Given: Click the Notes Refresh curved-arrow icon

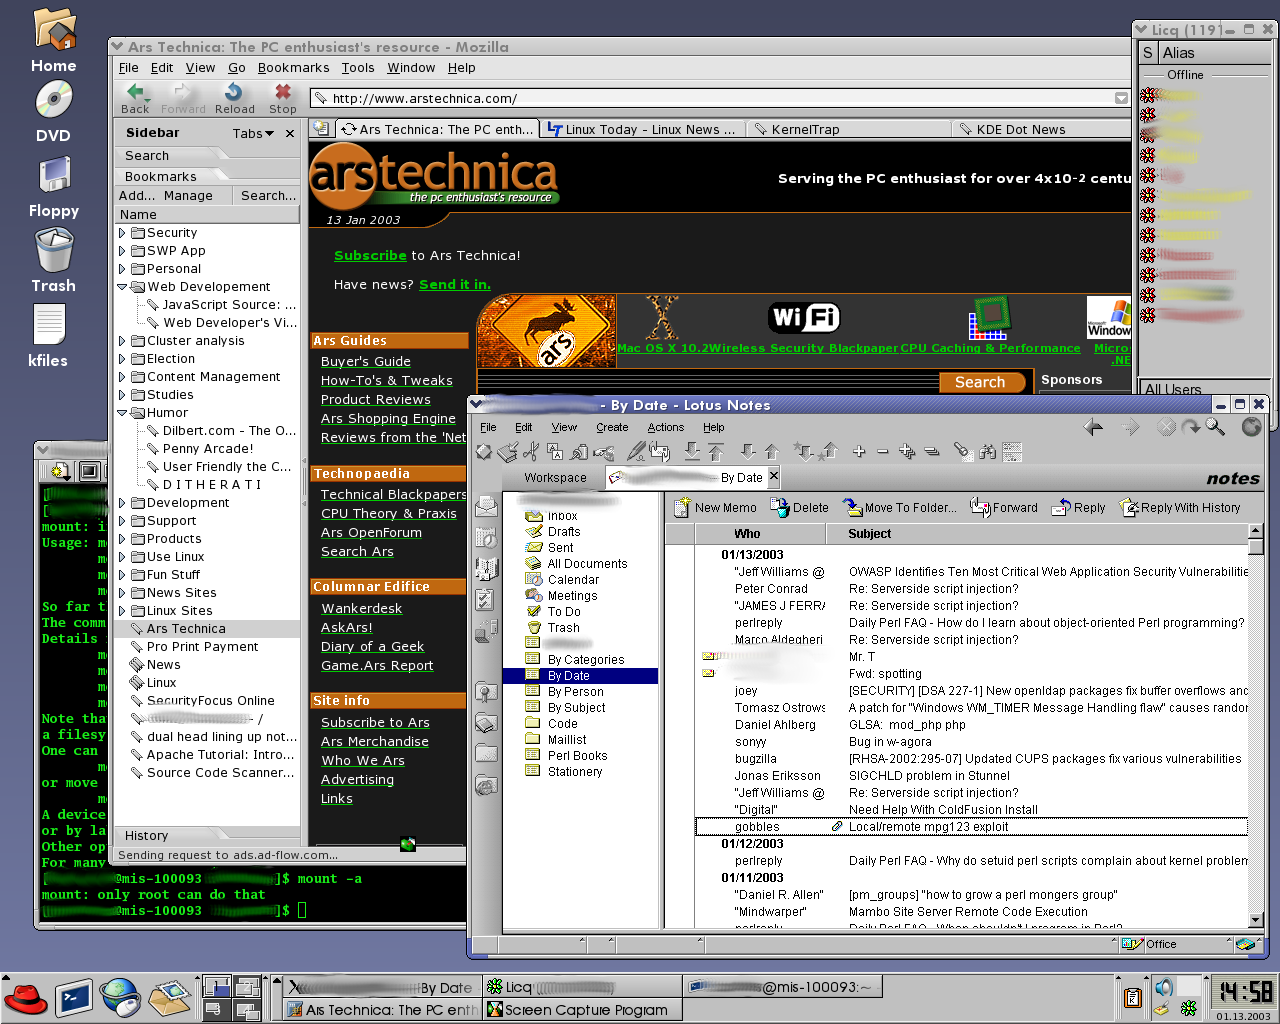Looking at the screenshot, I should pyautogui.click(x=1191, y=427).
